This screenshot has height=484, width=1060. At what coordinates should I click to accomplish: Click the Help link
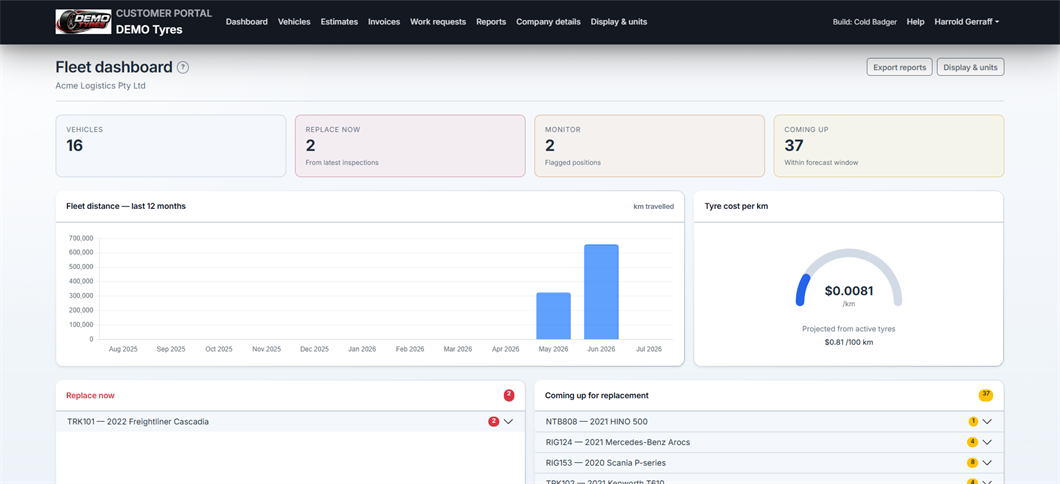coord(915,22)
